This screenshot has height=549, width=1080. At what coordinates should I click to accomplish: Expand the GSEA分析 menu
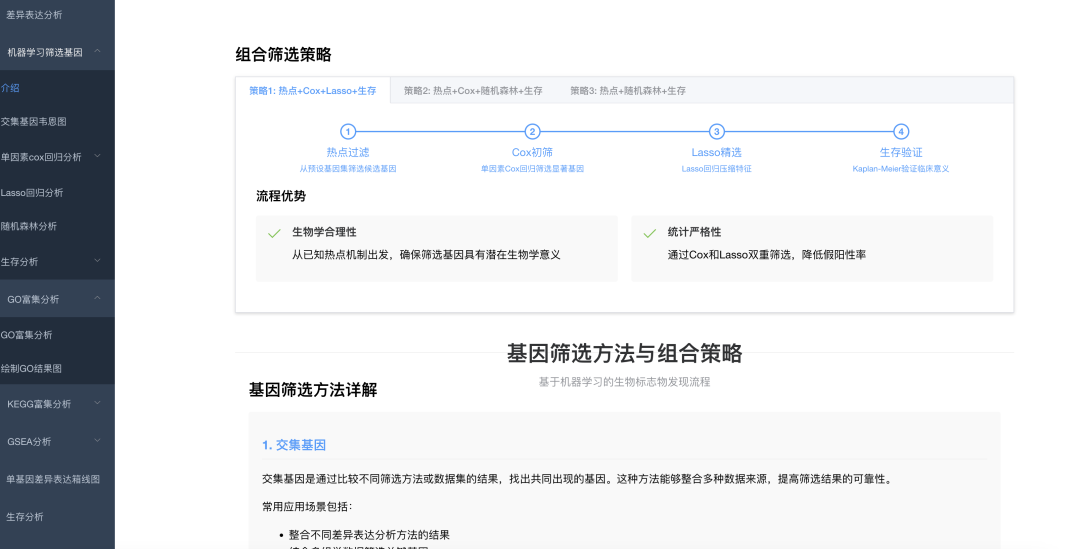97,441
